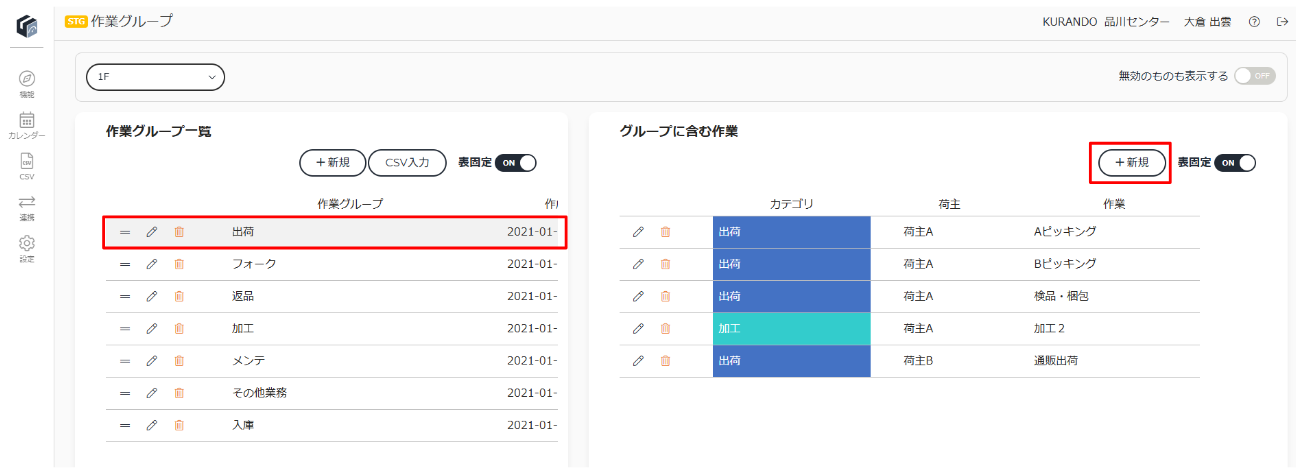Image resolution: width=1296 pixels, height=471 pixels.
Task: Edit the 通販出荷 task row
Action: (x=638, y=360)
